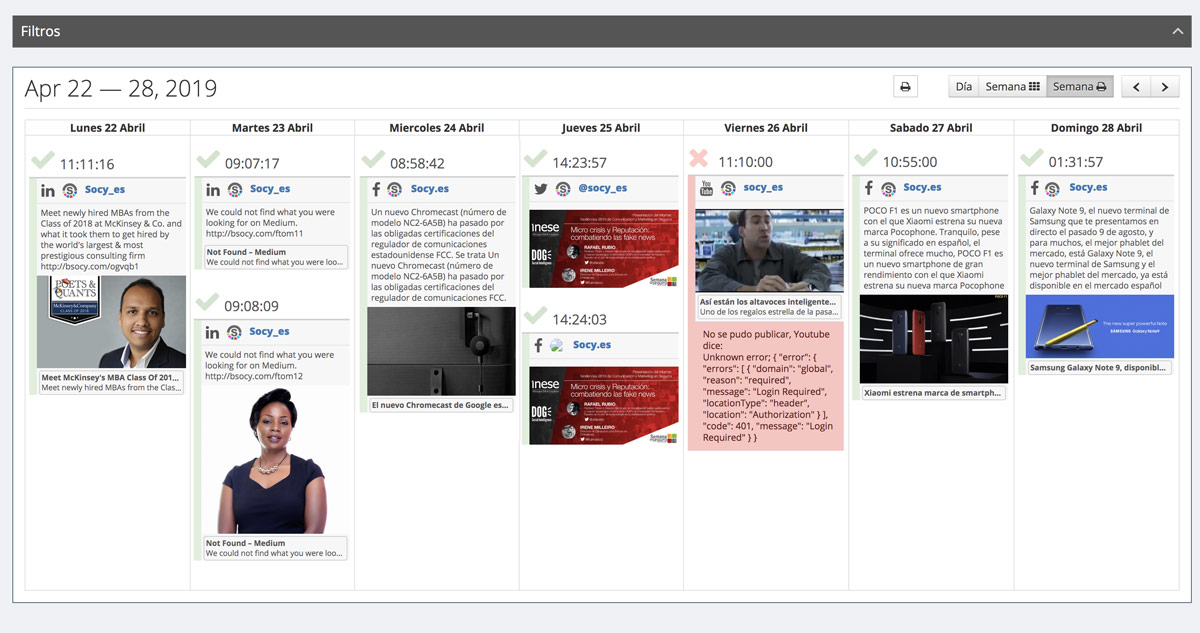Screen dimensions: 1200x633
Task: Click the Lunes 22 Abril header
Action: tap(107, 128)
